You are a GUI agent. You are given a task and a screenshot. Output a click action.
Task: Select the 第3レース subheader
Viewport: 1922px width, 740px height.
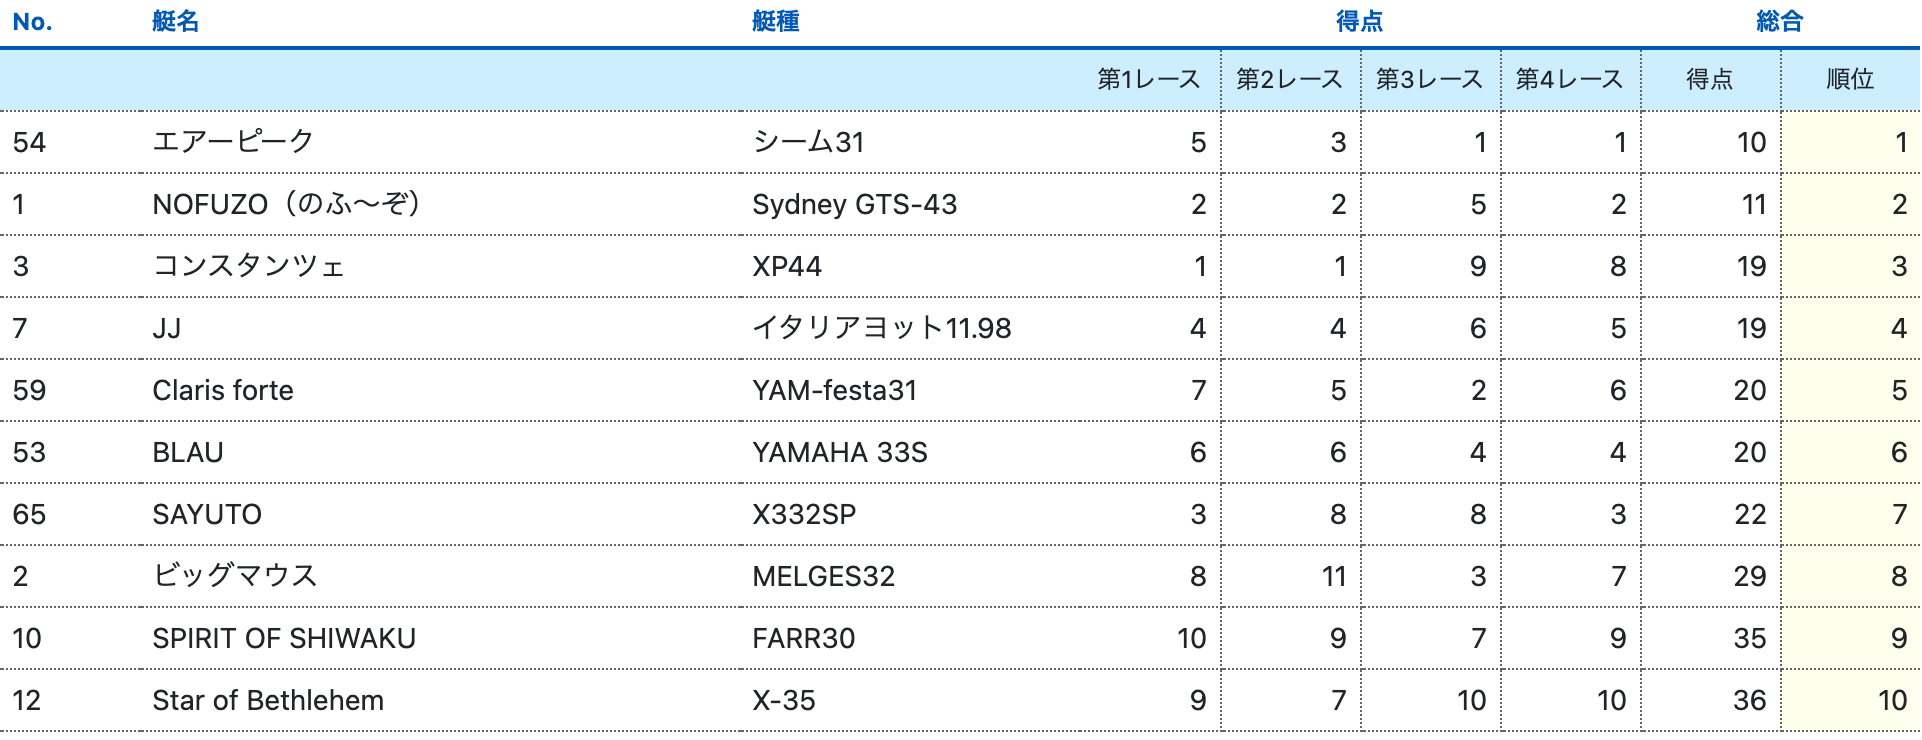1429,79
